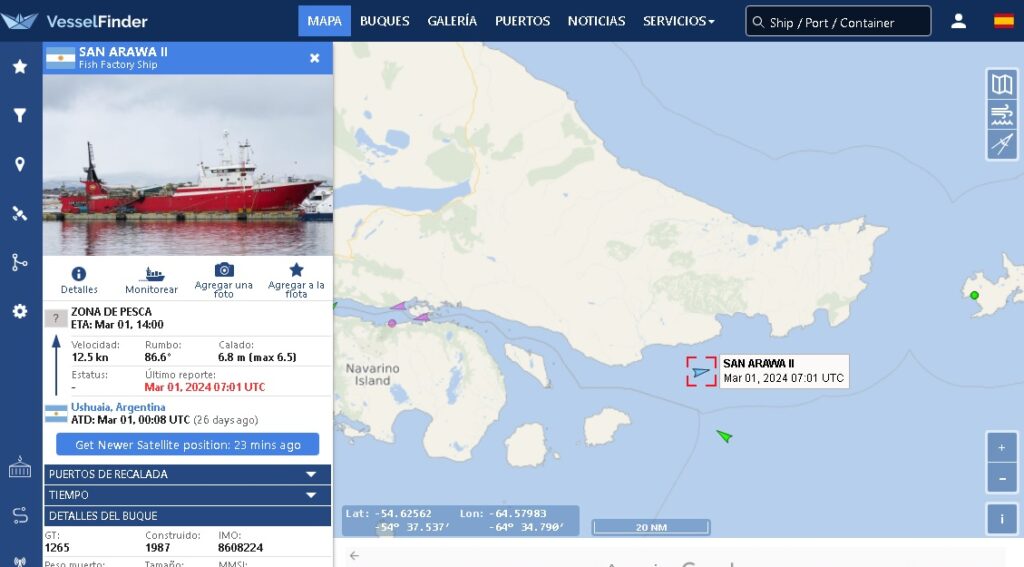Click Get Newer Satellite position button

[187, 445]
